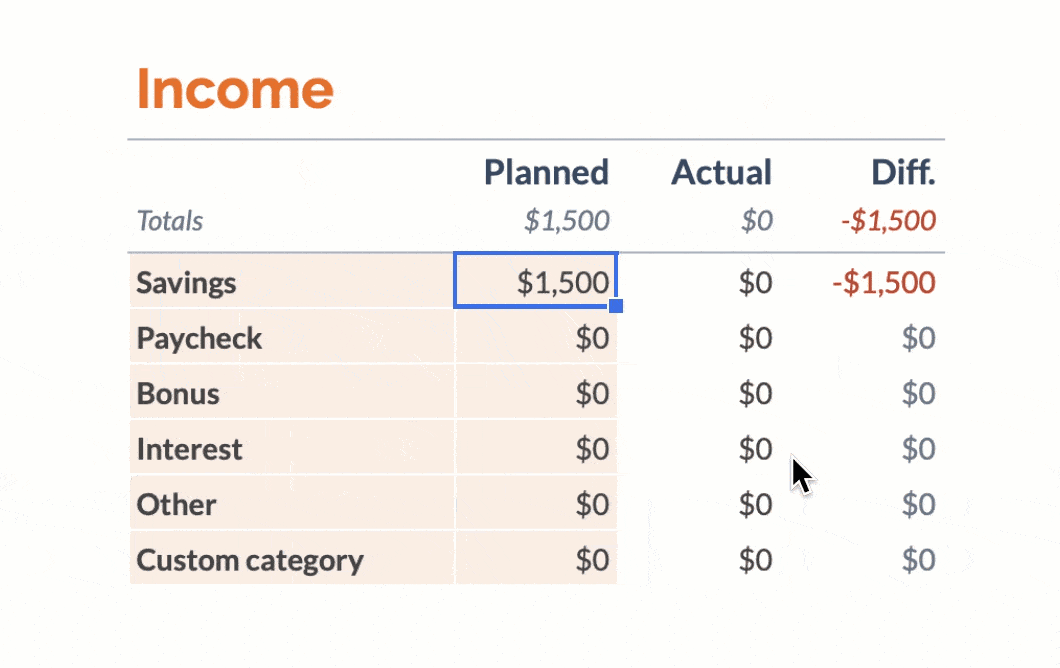Click the Diff. column header
The height and width of the screenshot is (668, 1060).
point(903,172)
